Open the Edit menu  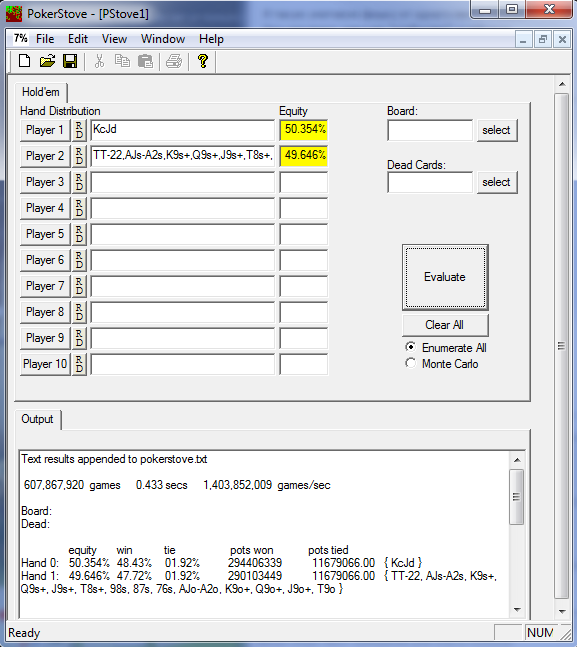[78, 39]
